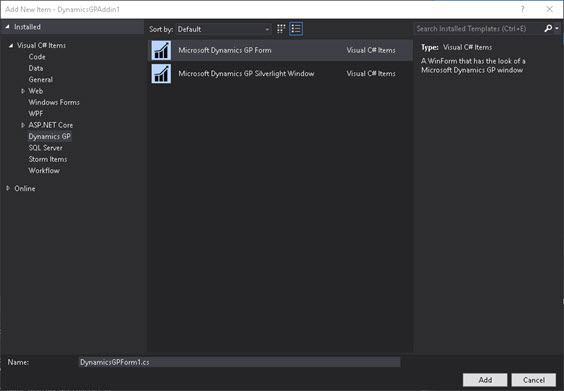564x391 pixels.
Task: Click the search magnifier icon
Action: click(548, 28)
